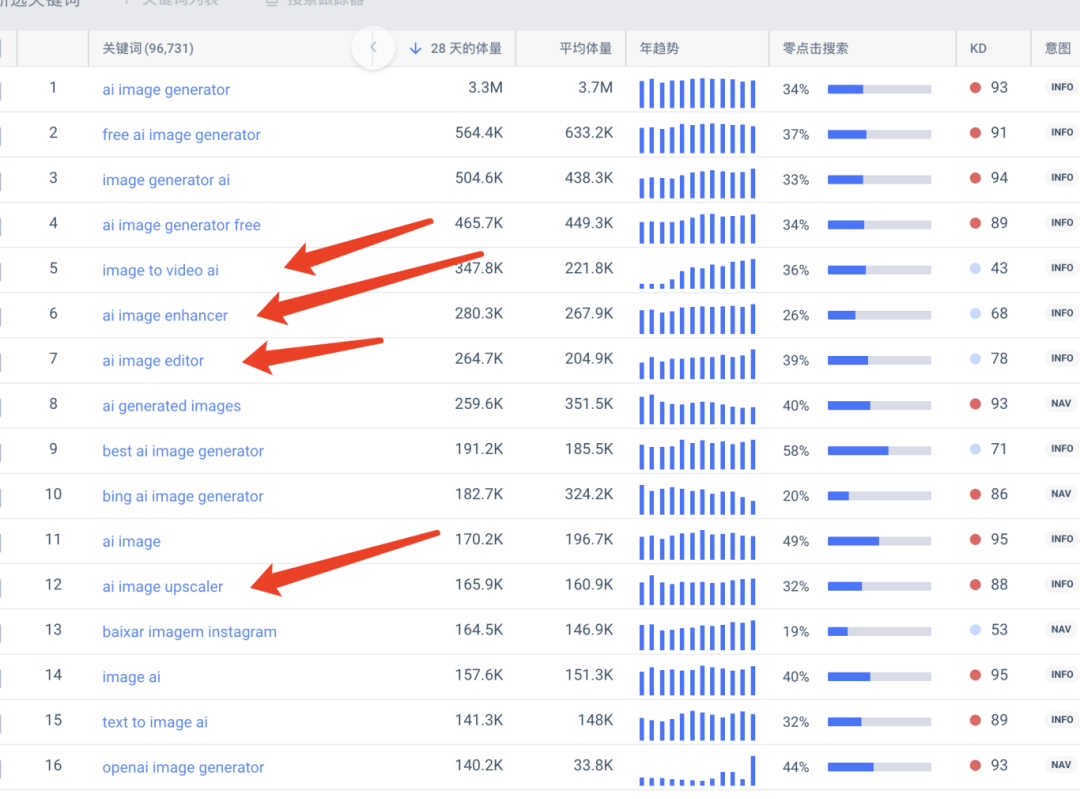Click the KD dot for 'ai image enhancer'

pyautogui.click(x=975, y=313)
